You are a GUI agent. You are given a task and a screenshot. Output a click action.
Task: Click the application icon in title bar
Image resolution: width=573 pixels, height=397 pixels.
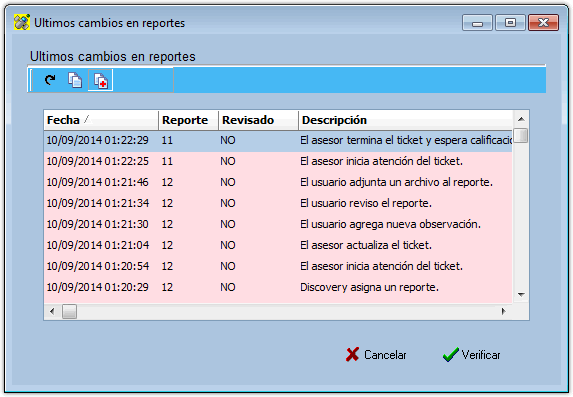(22, 23)
